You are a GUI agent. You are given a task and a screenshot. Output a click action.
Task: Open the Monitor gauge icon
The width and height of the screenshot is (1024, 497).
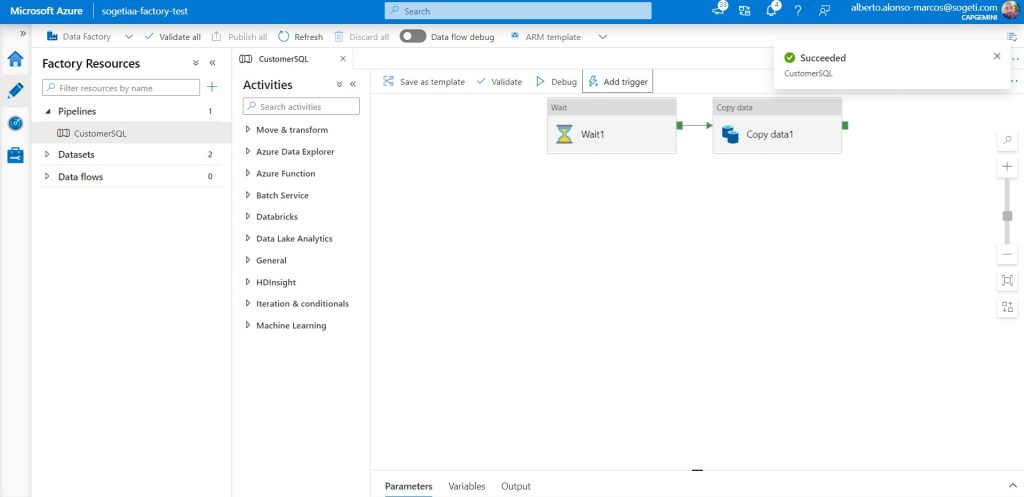click(15, 123)
